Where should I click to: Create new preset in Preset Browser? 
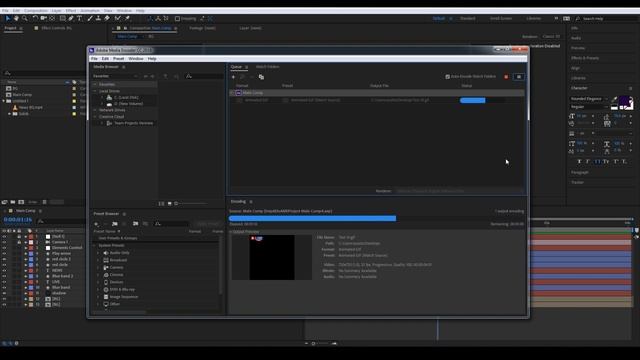96,224
